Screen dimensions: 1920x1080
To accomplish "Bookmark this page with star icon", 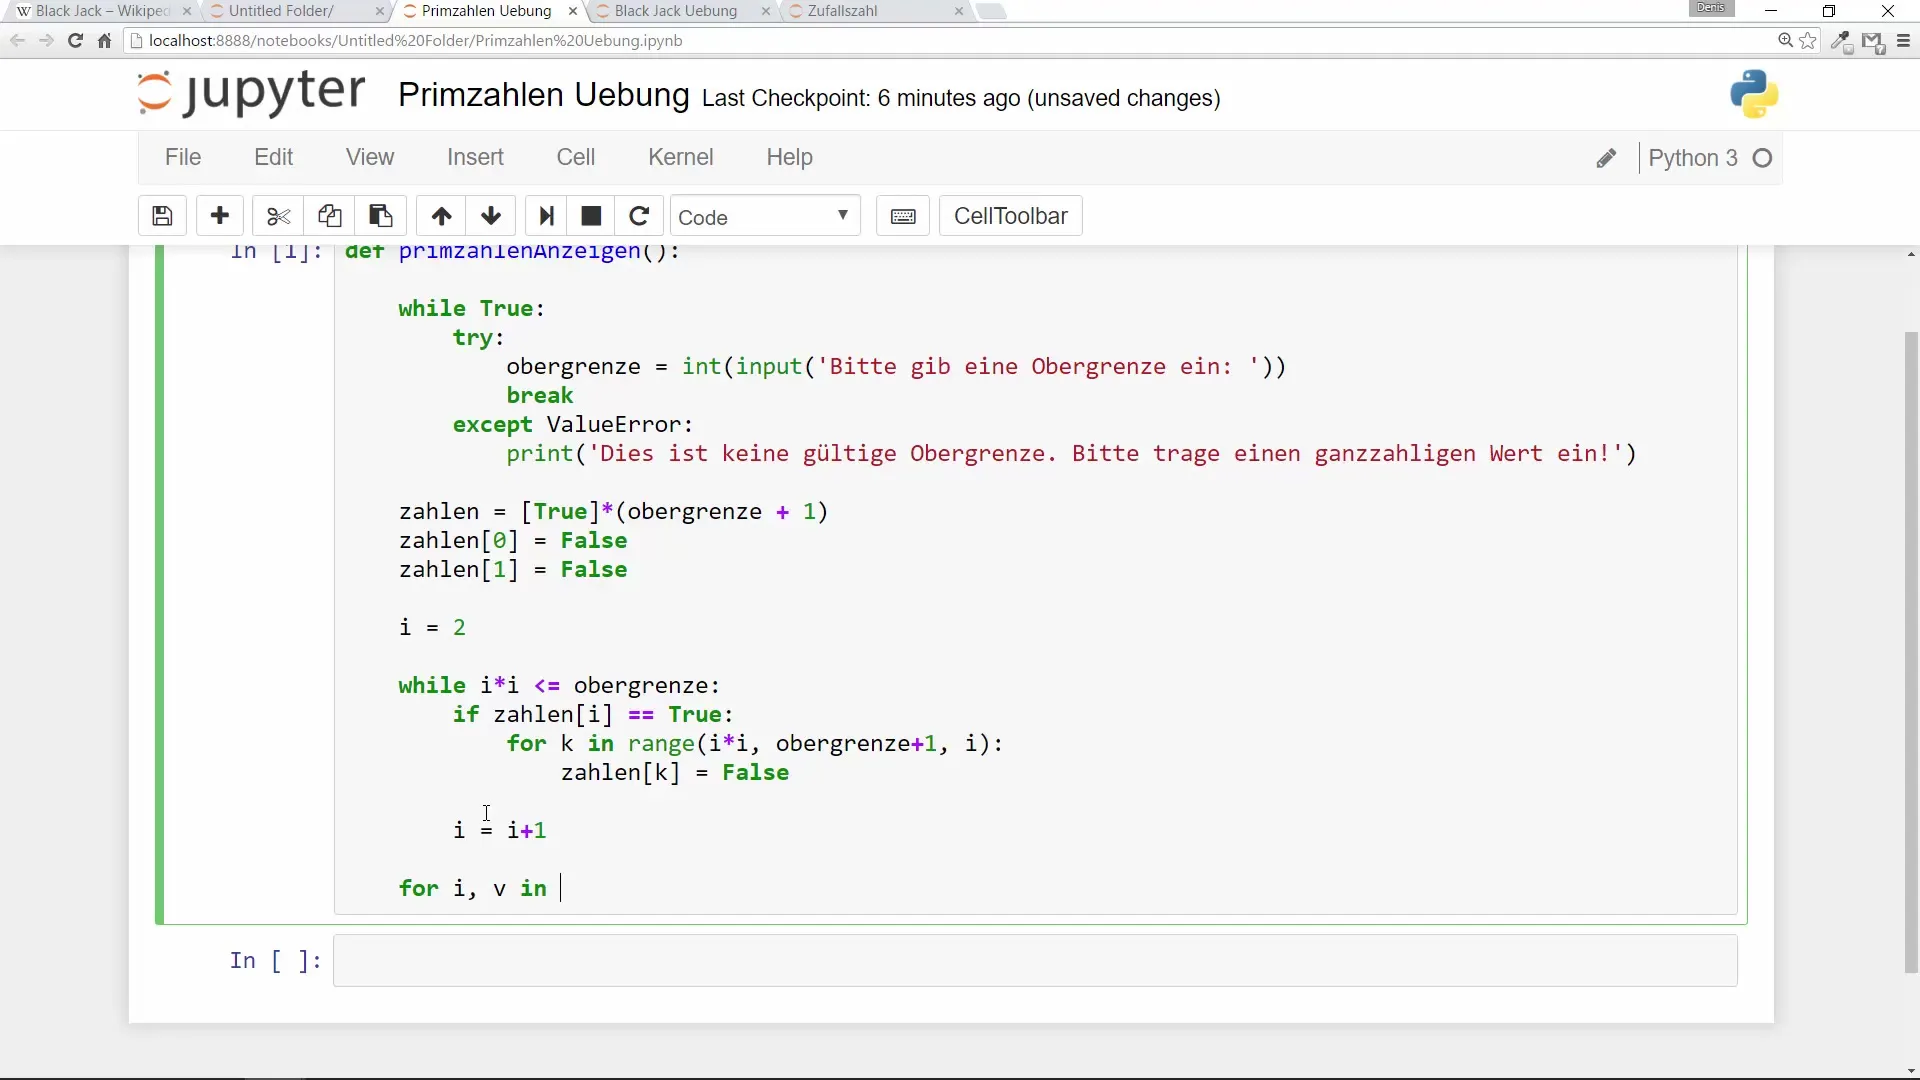I will click(1808, 41).
